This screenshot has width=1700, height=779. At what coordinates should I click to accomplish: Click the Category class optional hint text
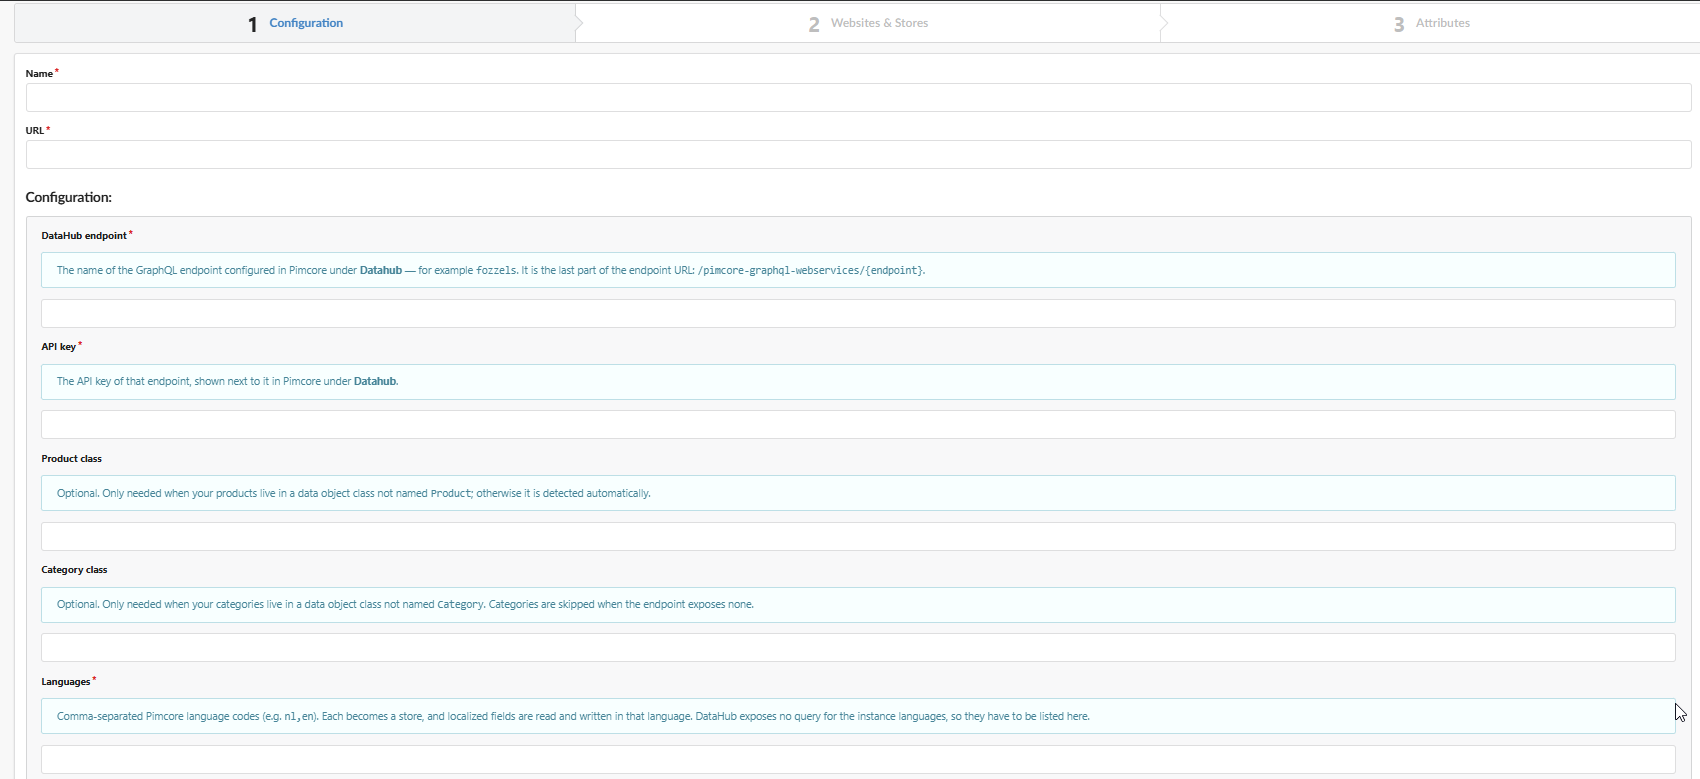[x=405, y=604]
